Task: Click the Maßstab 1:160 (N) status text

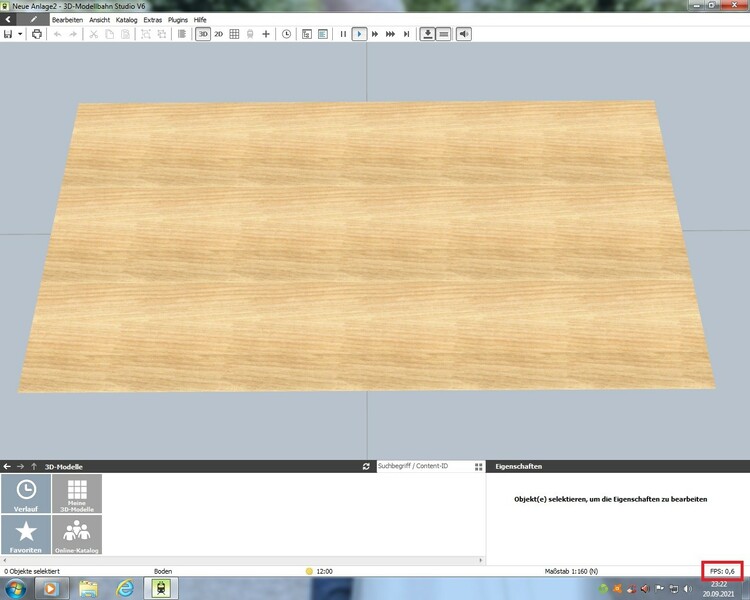Action: 571,571
